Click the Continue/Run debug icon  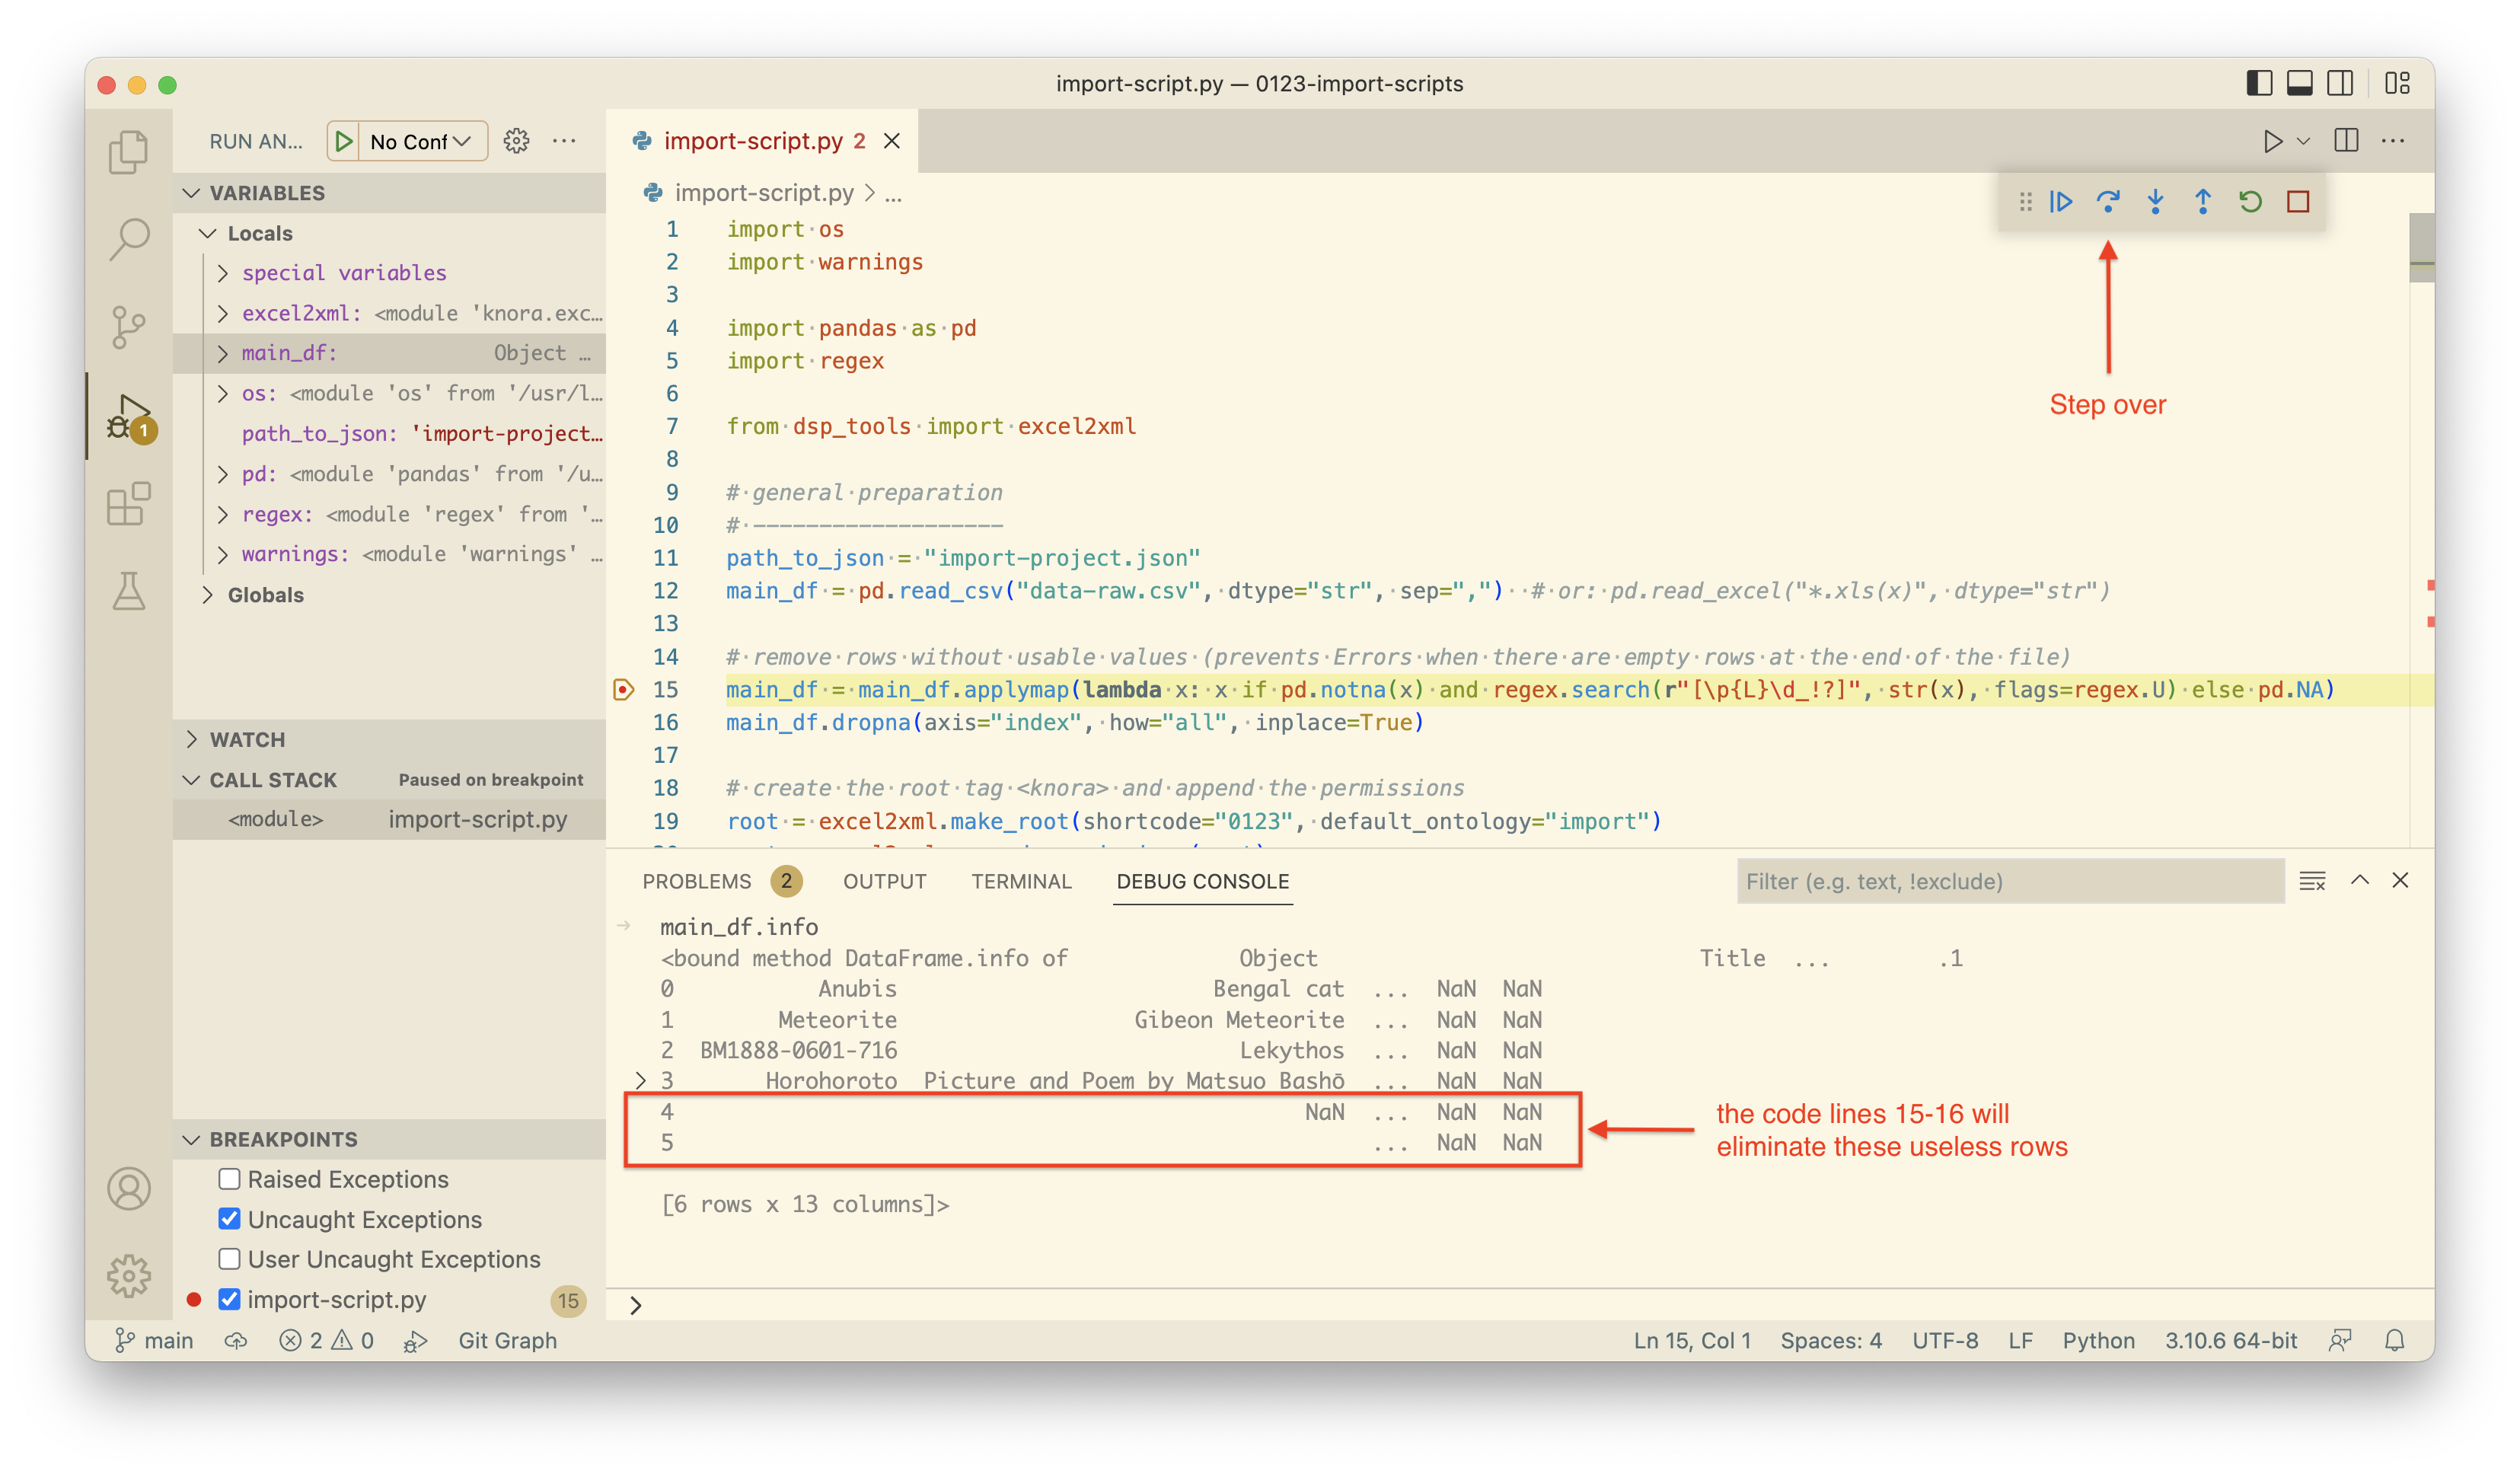point(2061,200)
